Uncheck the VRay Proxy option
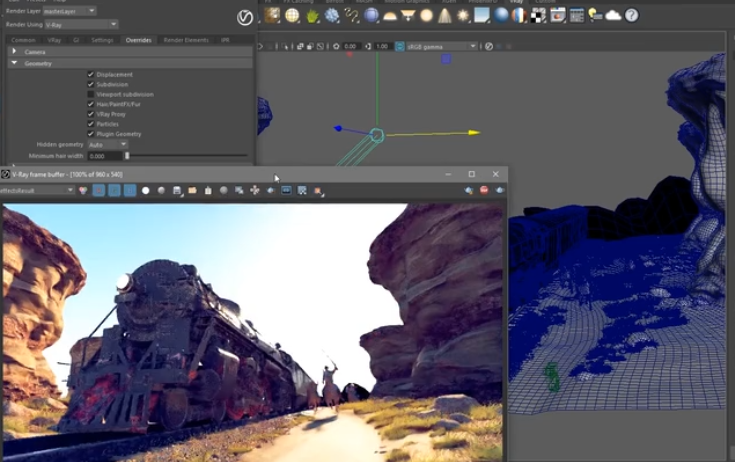 click(91, 114)
